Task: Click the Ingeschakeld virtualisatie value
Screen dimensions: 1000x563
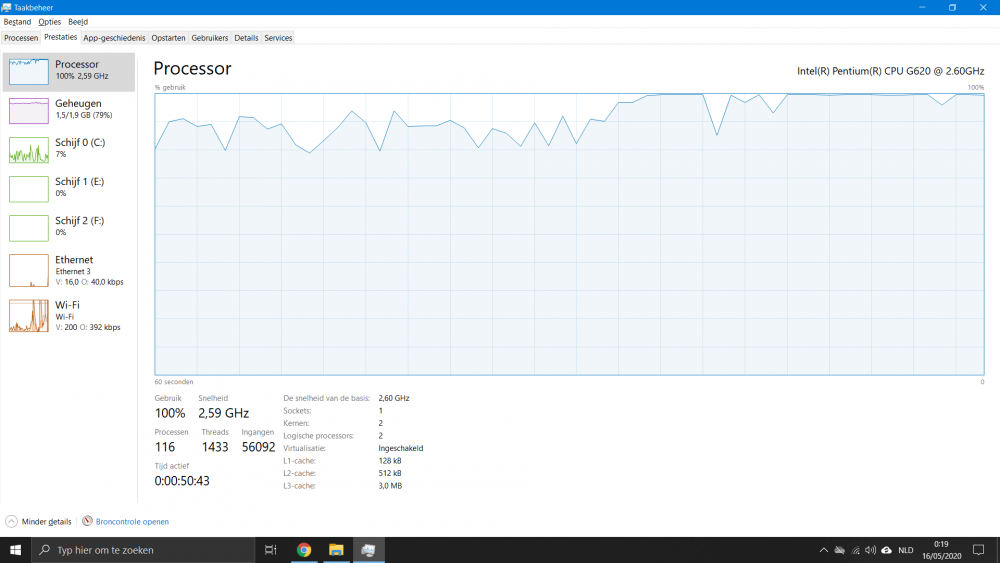Action: [x=401, y=448]
